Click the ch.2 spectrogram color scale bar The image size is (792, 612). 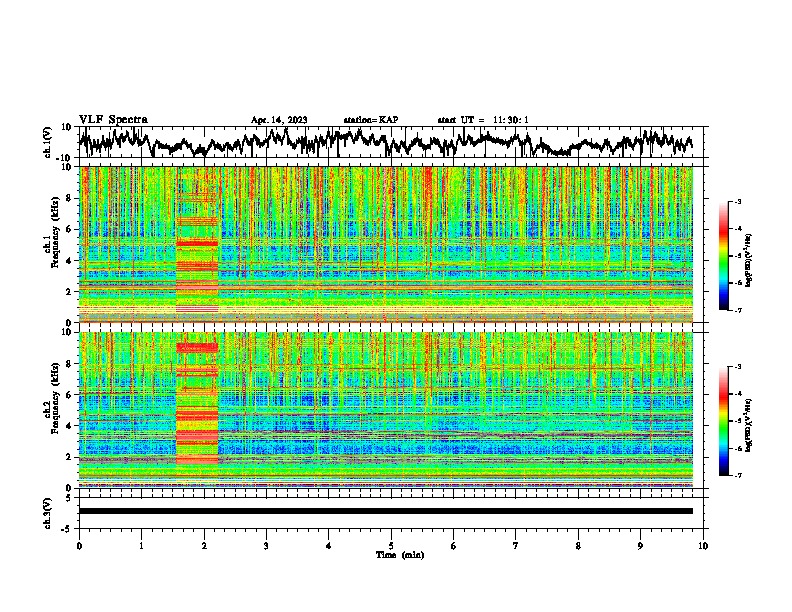point(723,421)
